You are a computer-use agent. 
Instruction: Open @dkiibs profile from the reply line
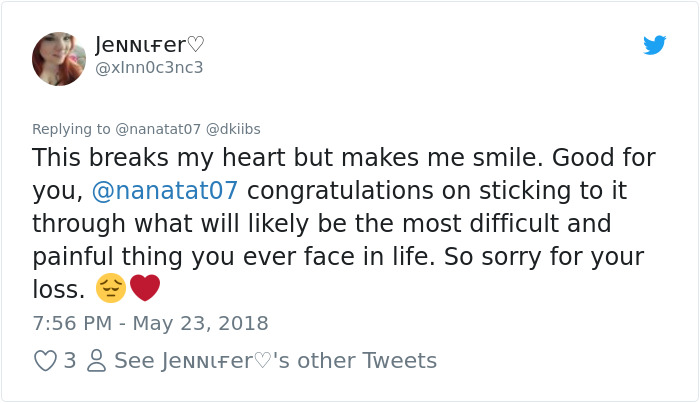pos(236,128)
